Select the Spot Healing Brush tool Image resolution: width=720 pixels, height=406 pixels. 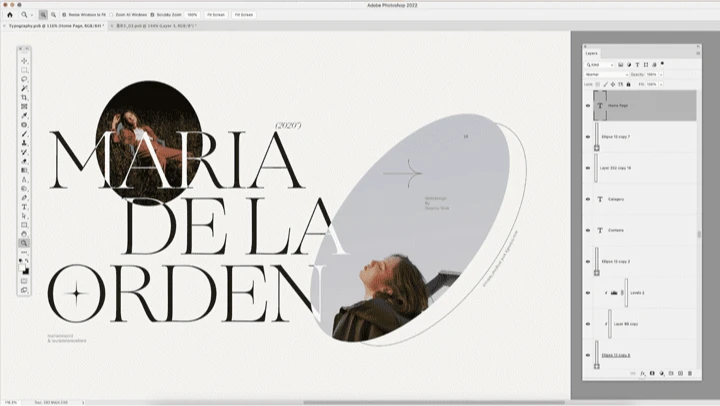24,125
